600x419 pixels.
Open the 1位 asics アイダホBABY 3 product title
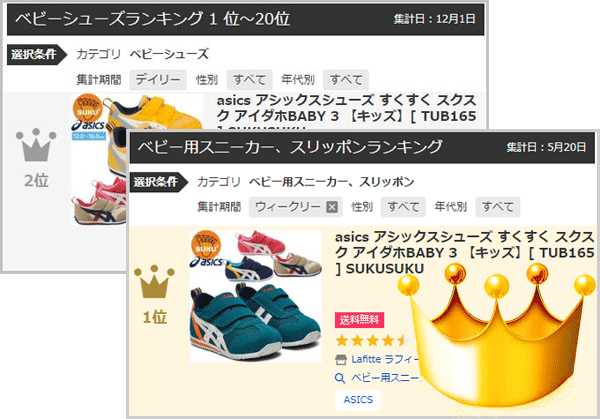(465, 253)
